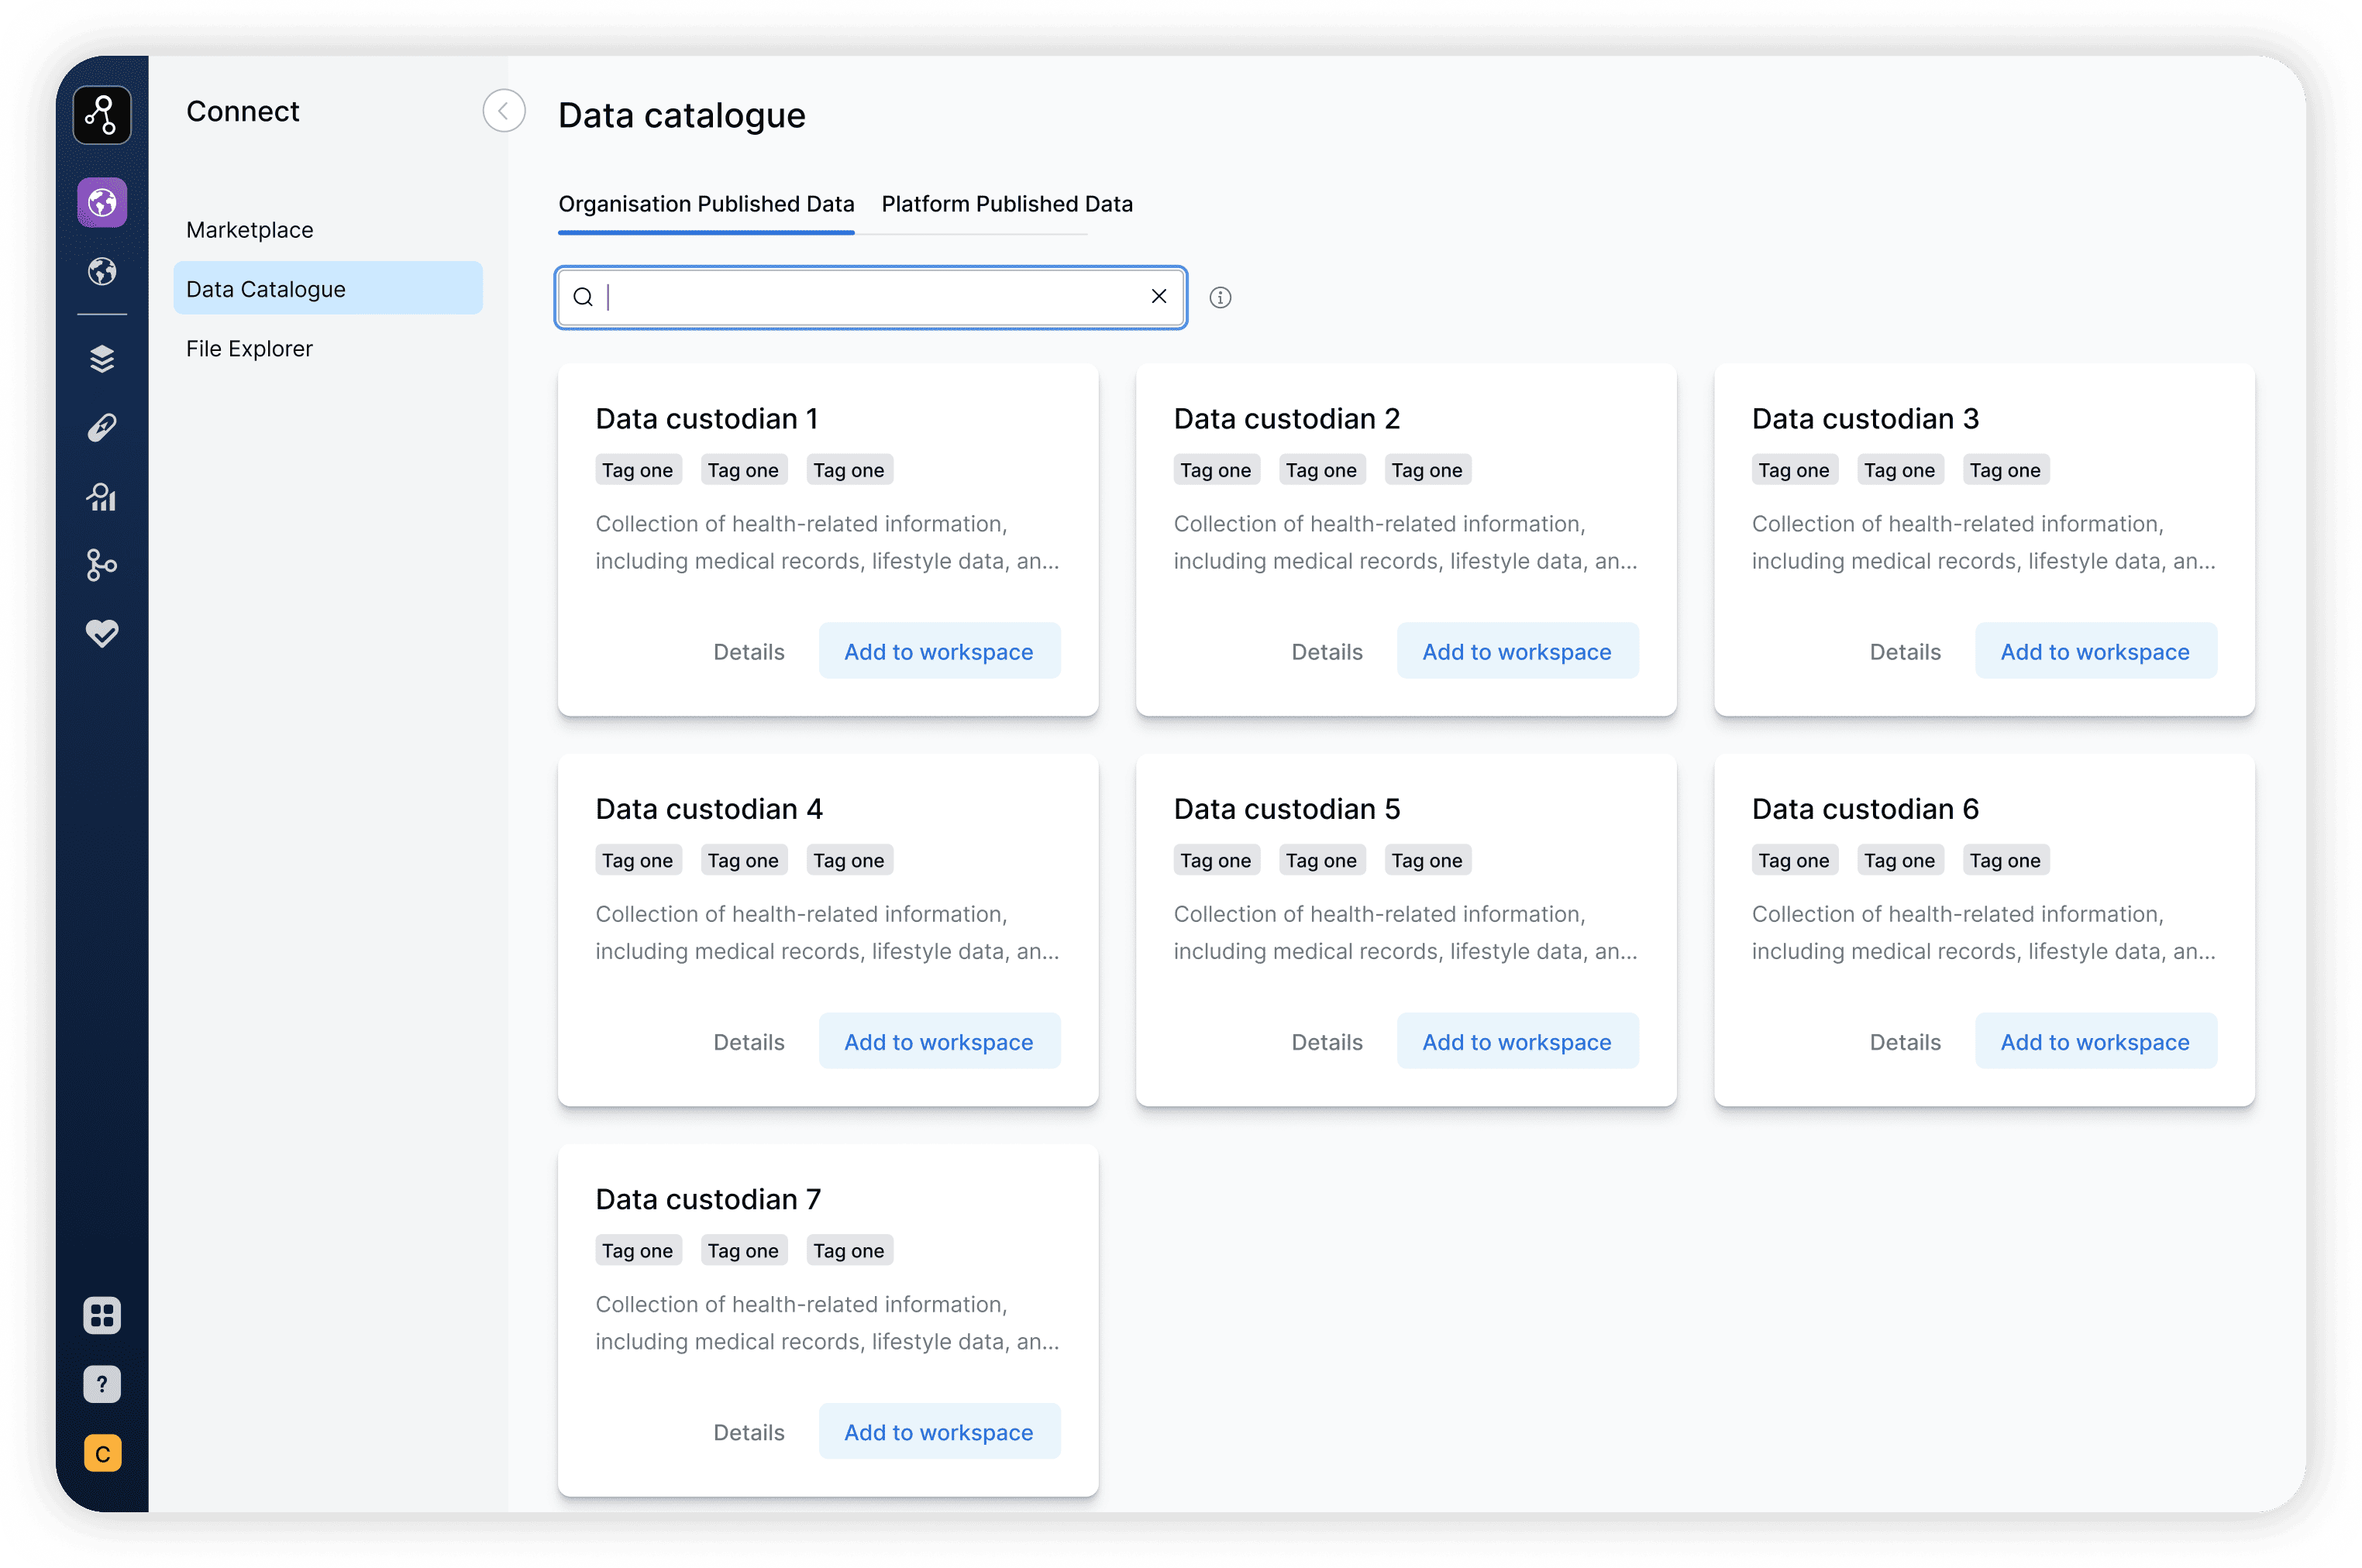Click last Tag one on Data custodian 3
This screenshot has height=1568, width=2362.
2005,470
